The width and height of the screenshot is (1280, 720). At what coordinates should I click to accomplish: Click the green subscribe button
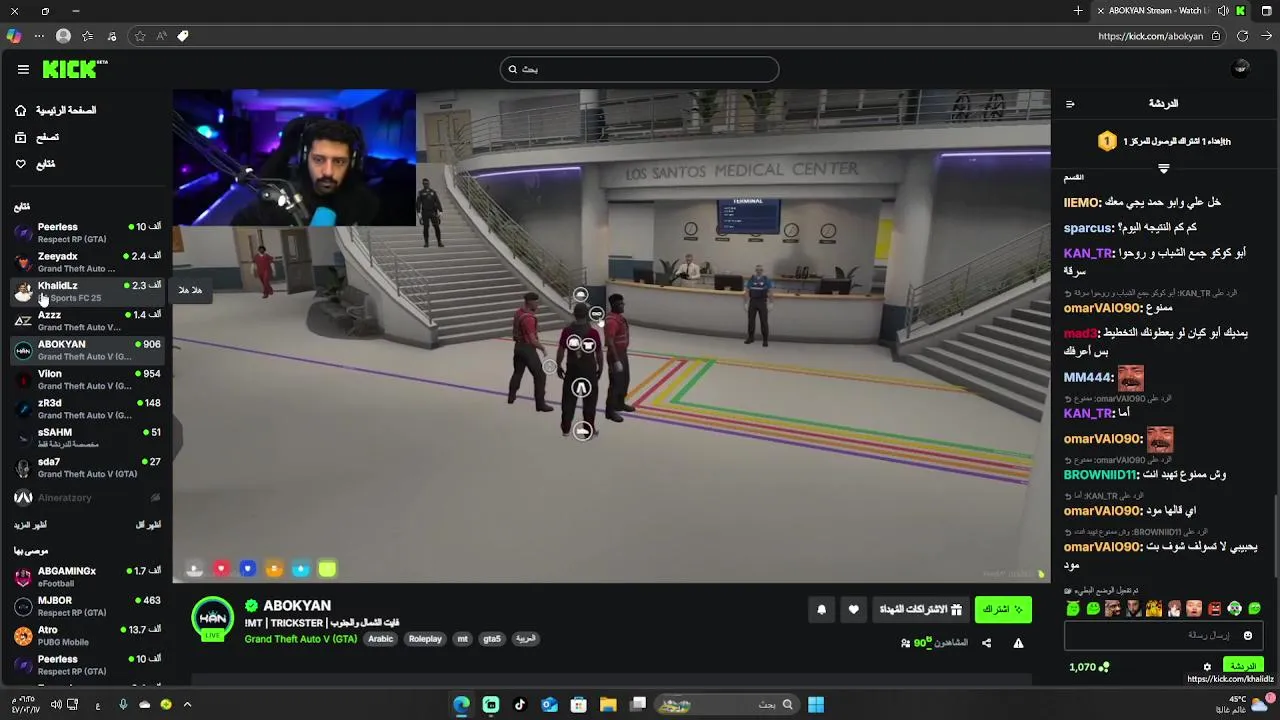pyautogui.click(x=1003, y=609)
